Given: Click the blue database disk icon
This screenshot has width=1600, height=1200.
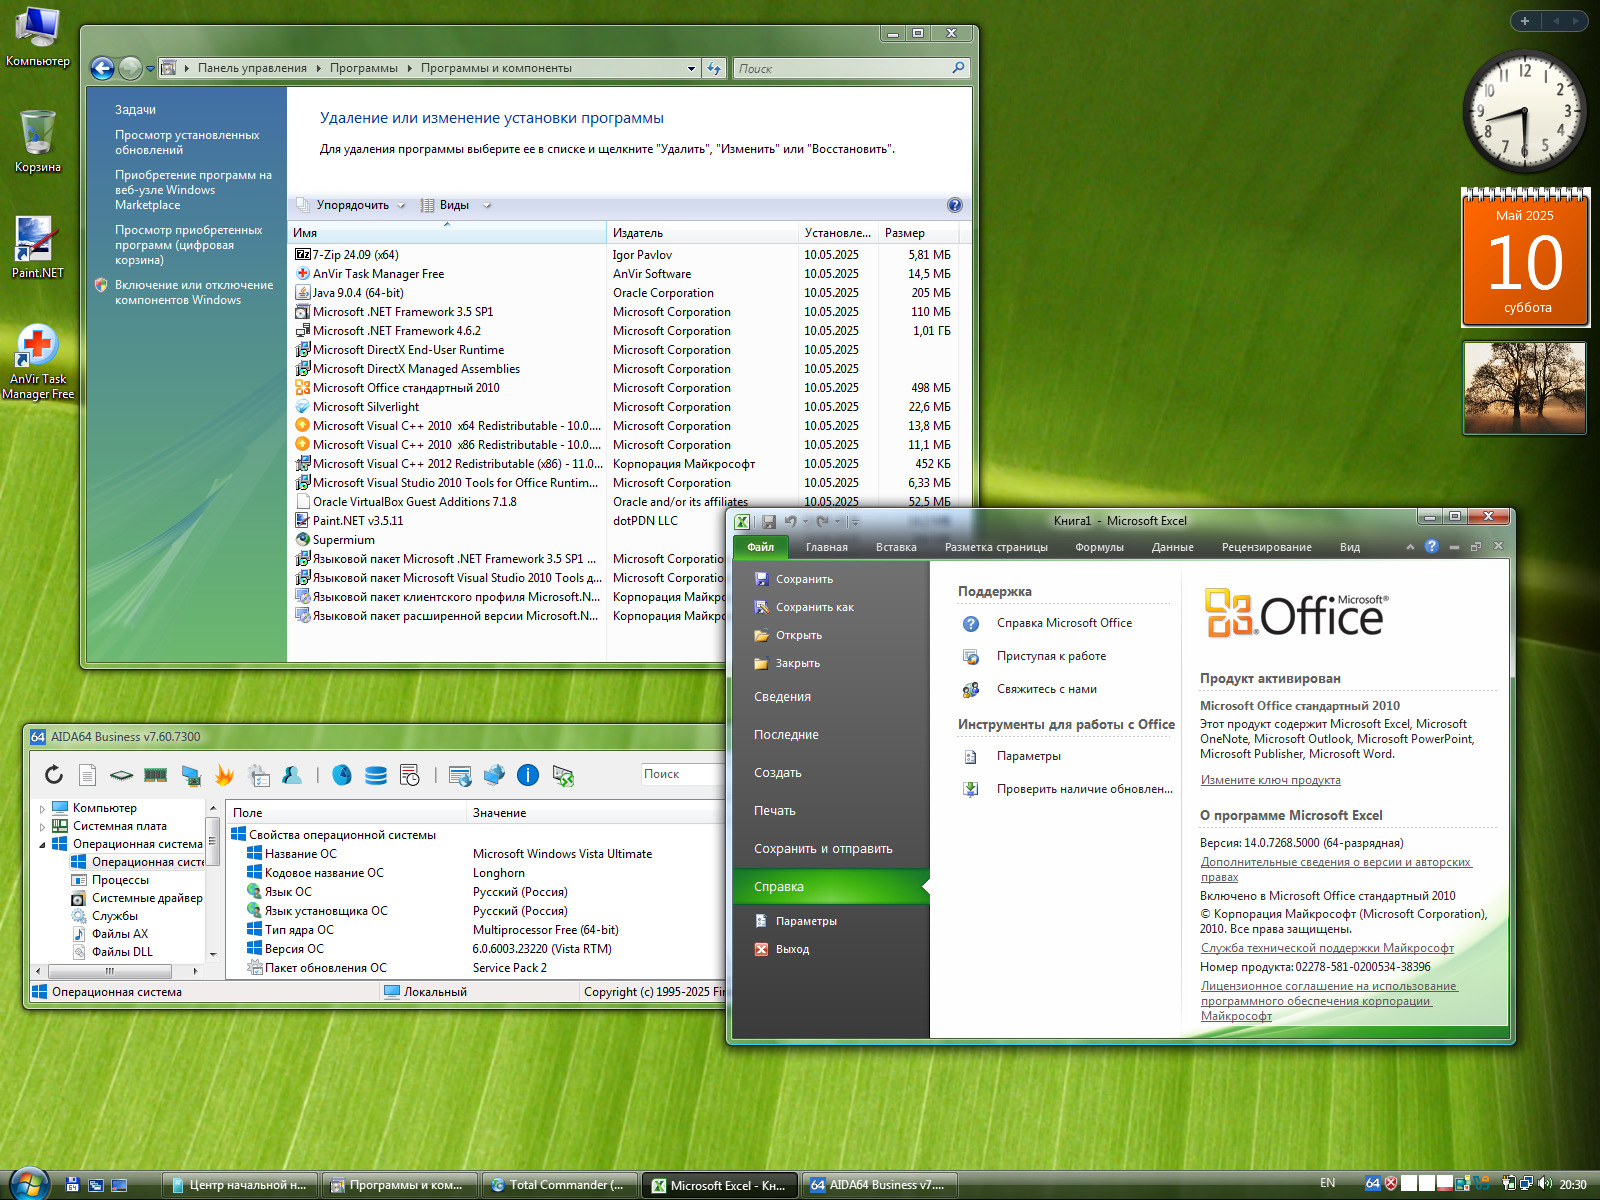Looking at the screenshot, I should click(x=376, y=775).
